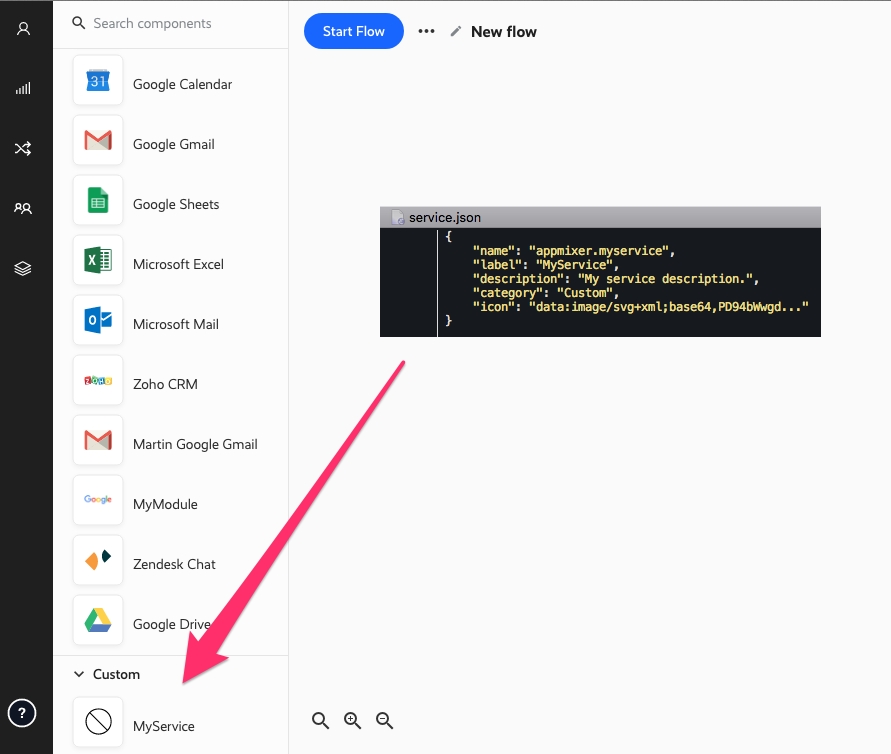Pick the Google Drive component icon
The height and width of the screenshot is (754, 891).
[x=98, y=621]
